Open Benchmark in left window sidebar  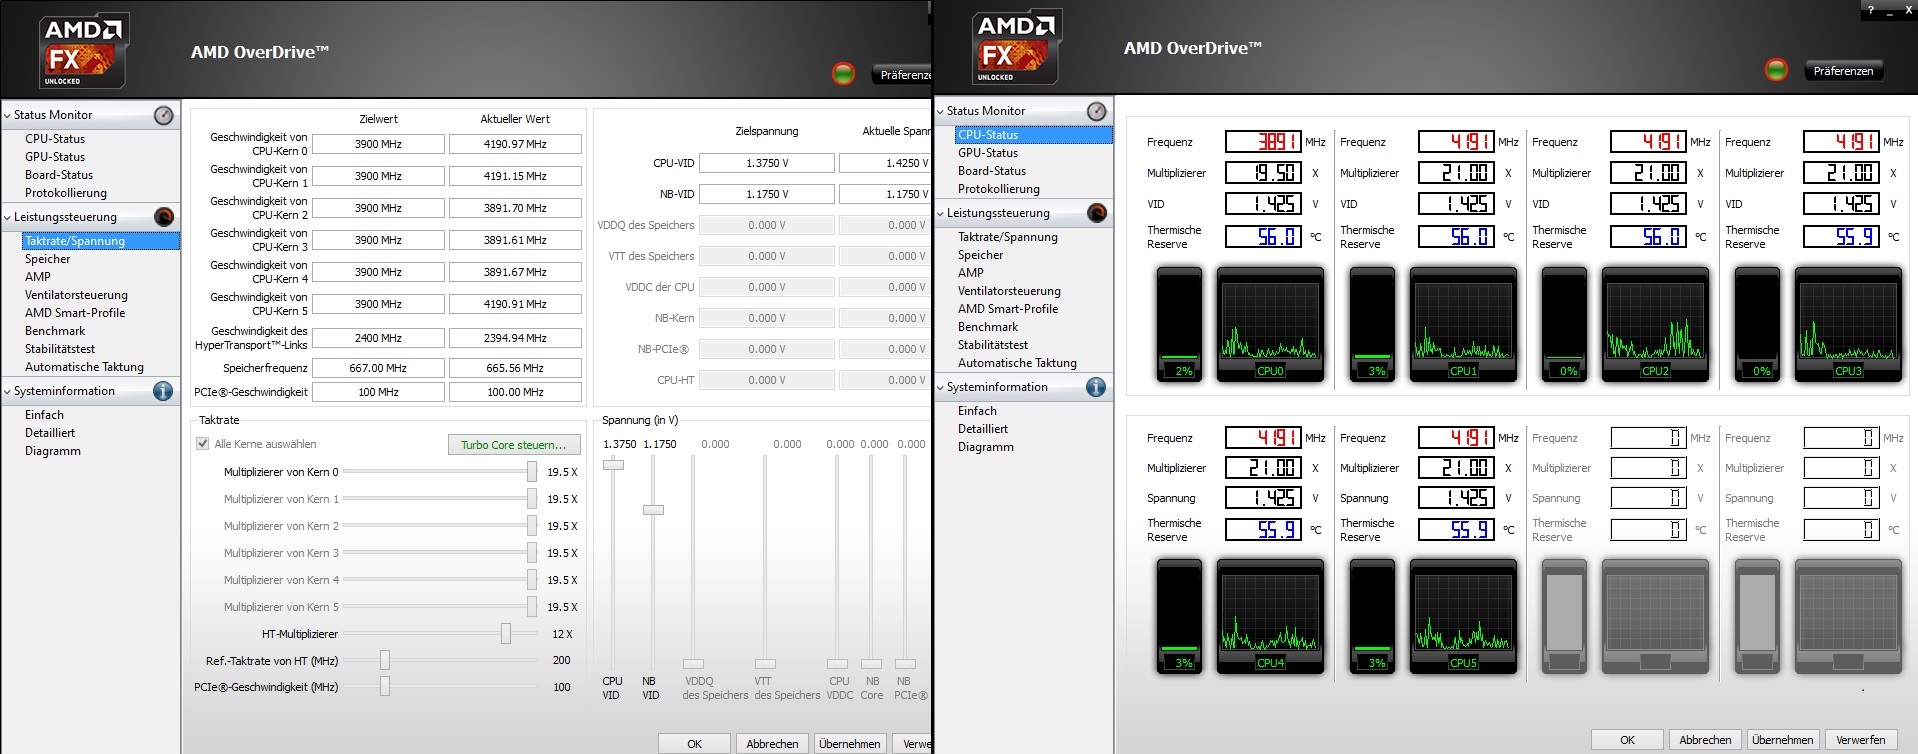[x=55, y=331]
